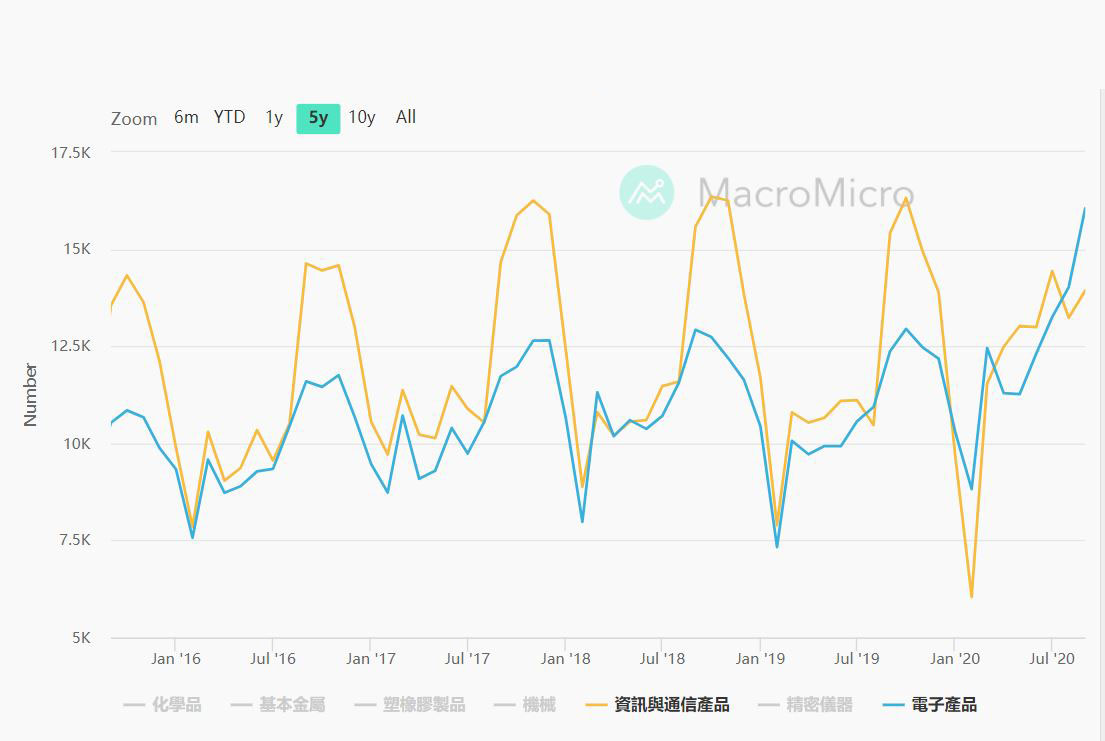Select the highlighted 5y zoom option
The height and width of the screenshot is (741, 1105).
318,118
